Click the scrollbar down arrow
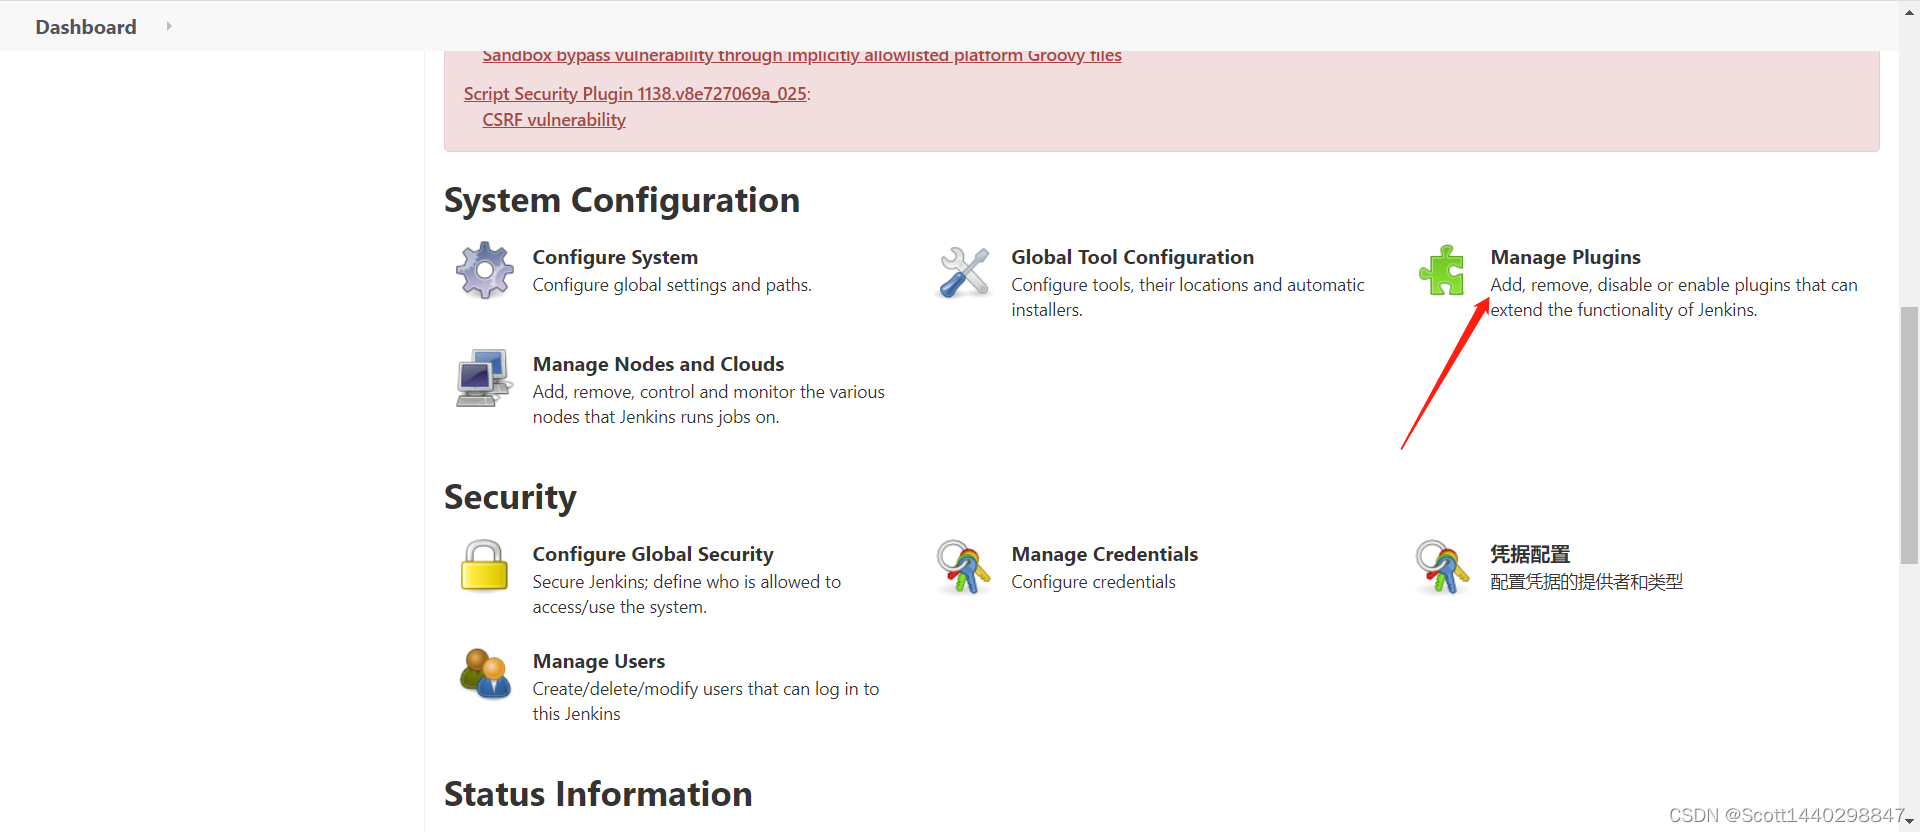 pyautogui.click(x=1909, y=821)
